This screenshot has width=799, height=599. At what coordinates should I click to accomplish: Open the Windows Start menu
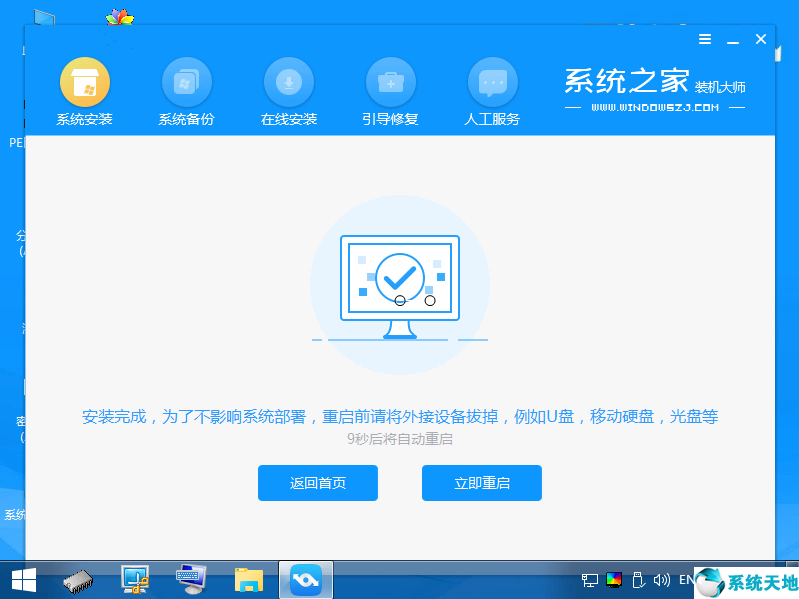click(23, 581)
